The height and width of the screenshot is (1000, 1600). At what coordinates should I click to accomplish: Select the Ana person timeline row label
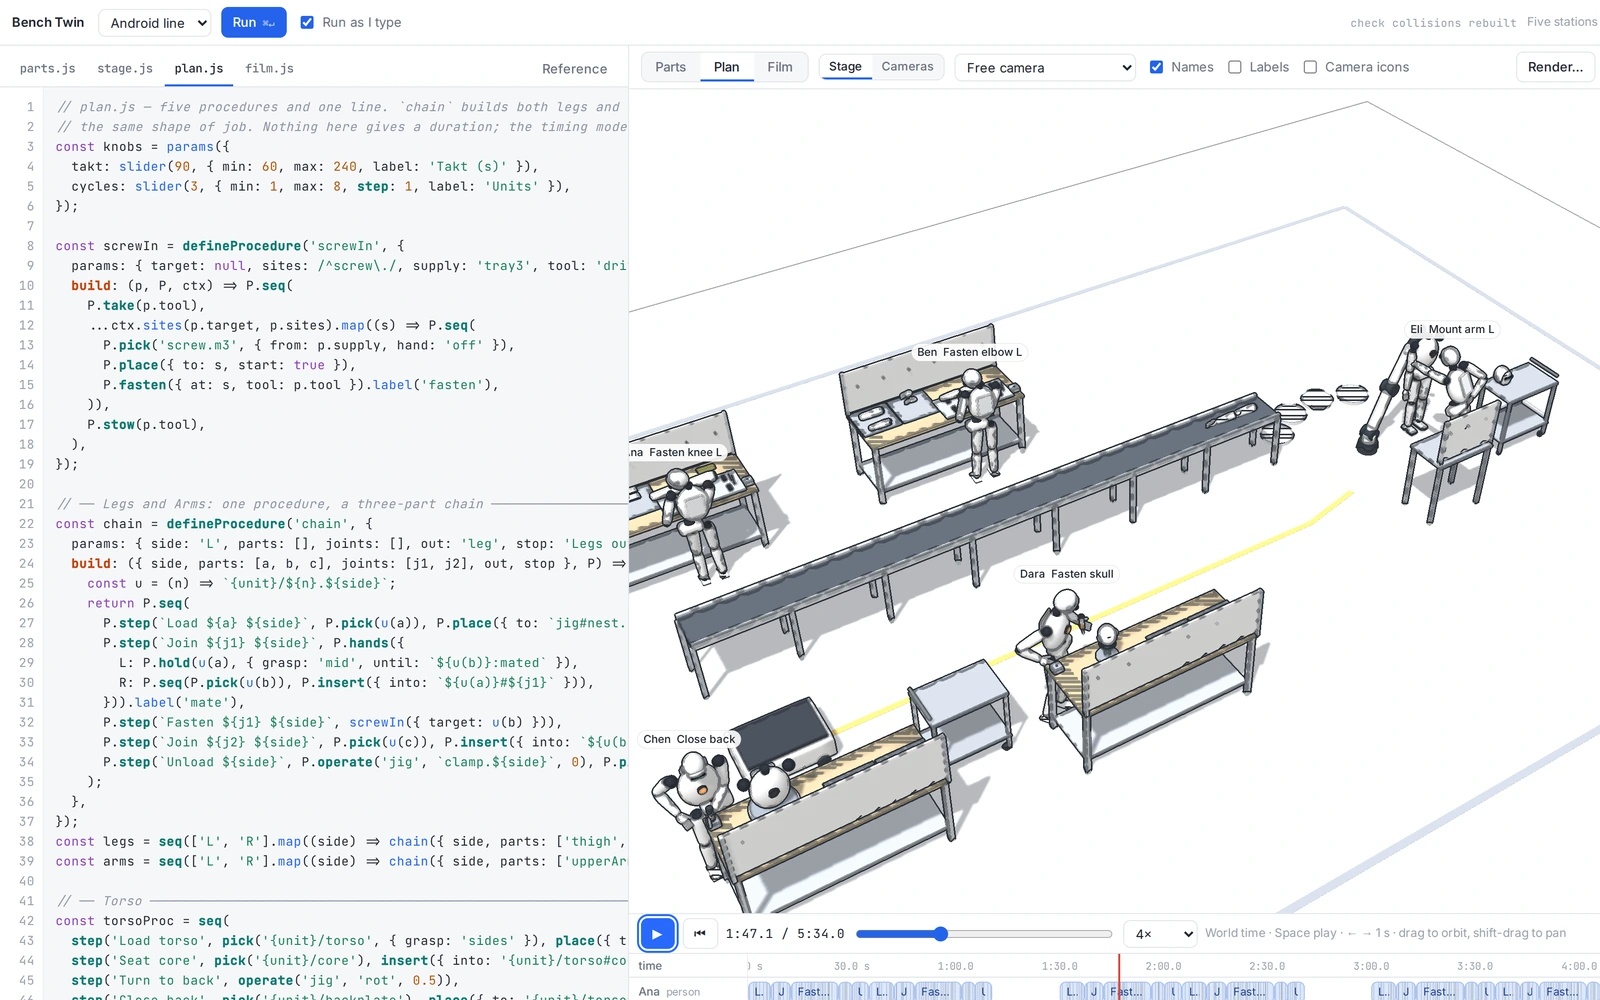(x=669, y=992)
